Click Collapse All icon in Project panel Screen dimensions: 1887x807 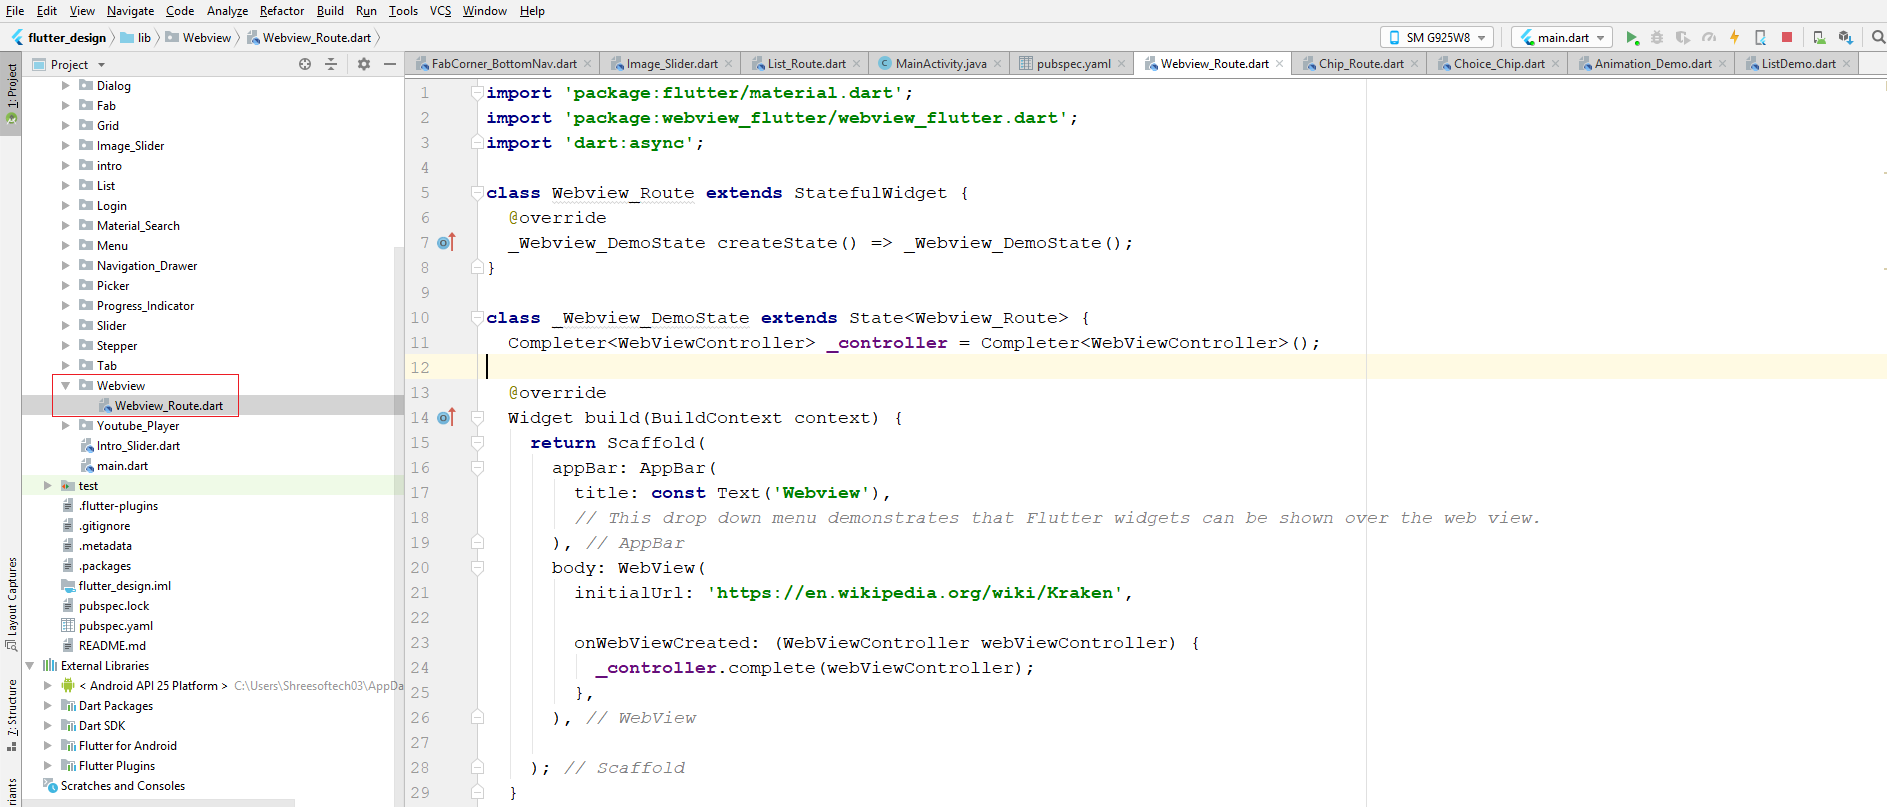(x=331, y=64)
